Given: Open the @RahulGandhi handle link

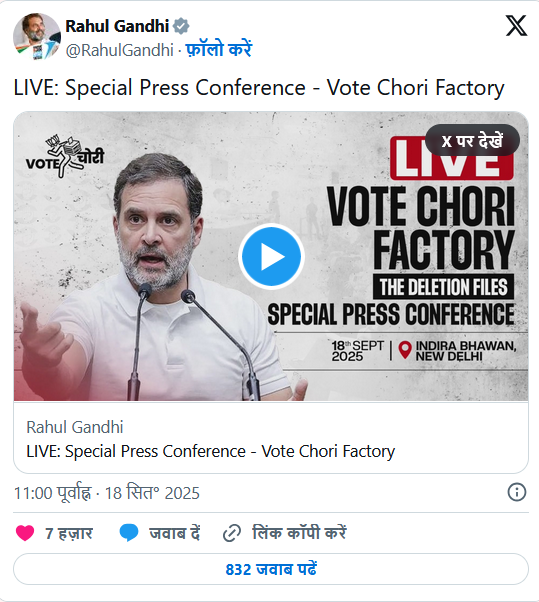Looking at the screenshot, I should [119, 50].
